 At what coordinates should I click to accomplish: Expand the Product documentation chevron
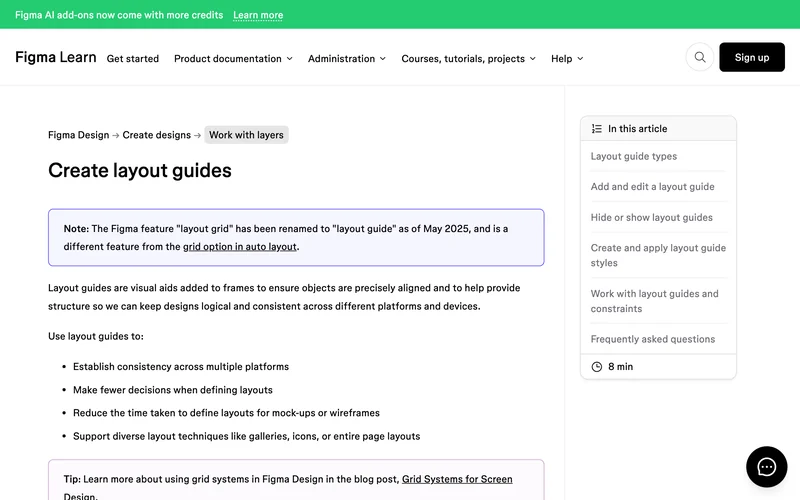(289, 59)
